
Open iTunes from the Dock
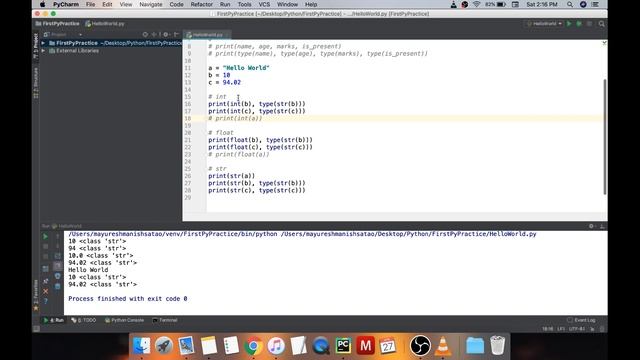tap(276, 346)
